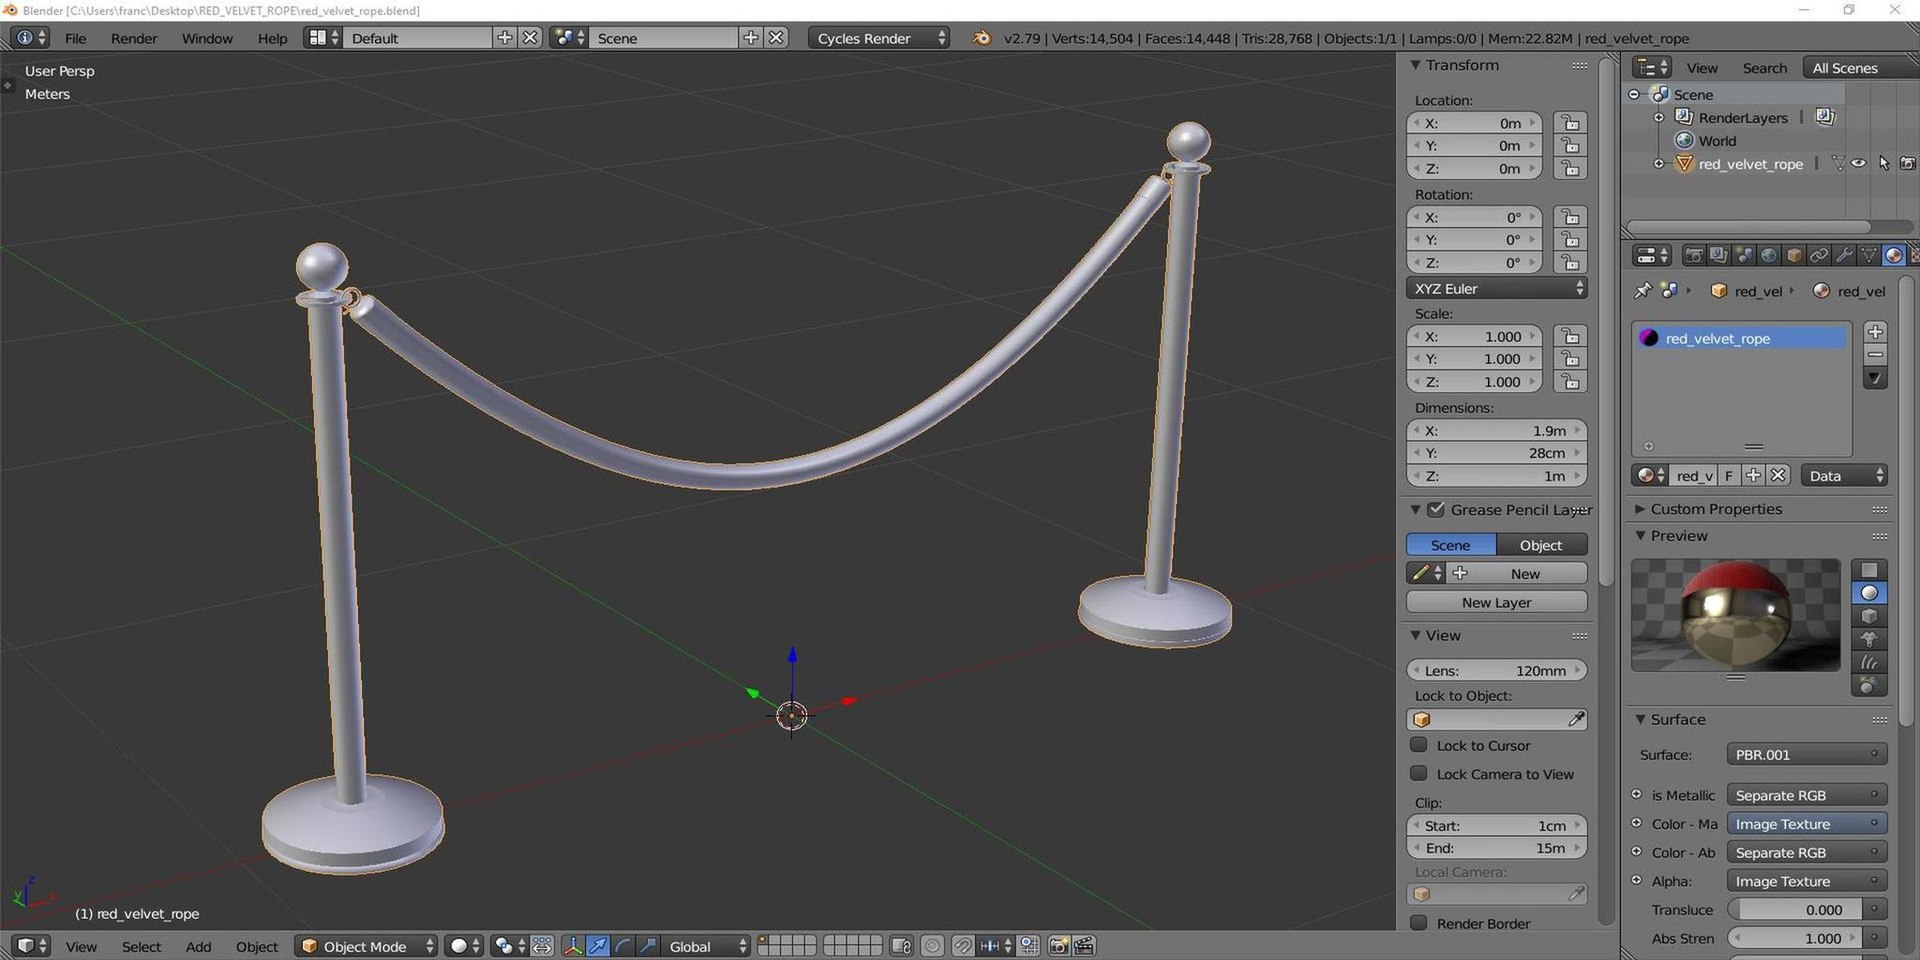Viewport: 1920px width, 960px height.
Task: Toggle snap magnet icon in viewport header
Action: pyautogui.click(x=962, y=946)
